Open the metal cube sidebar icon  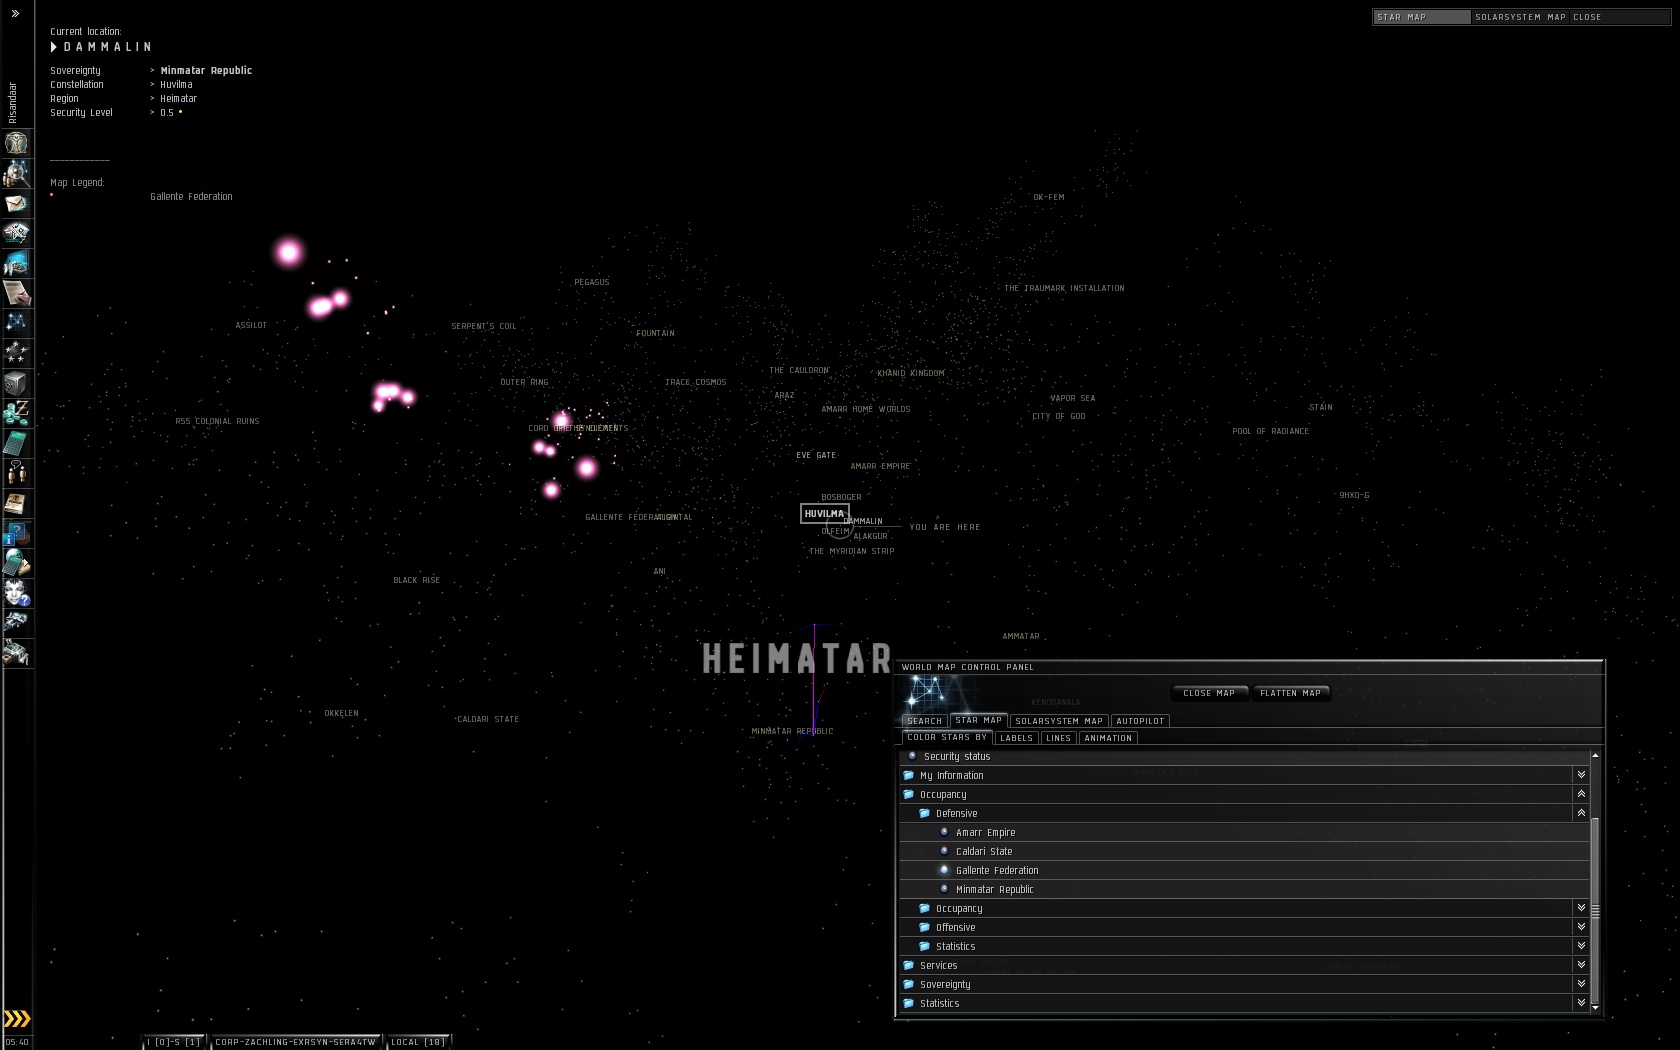(x=16, y=384)
